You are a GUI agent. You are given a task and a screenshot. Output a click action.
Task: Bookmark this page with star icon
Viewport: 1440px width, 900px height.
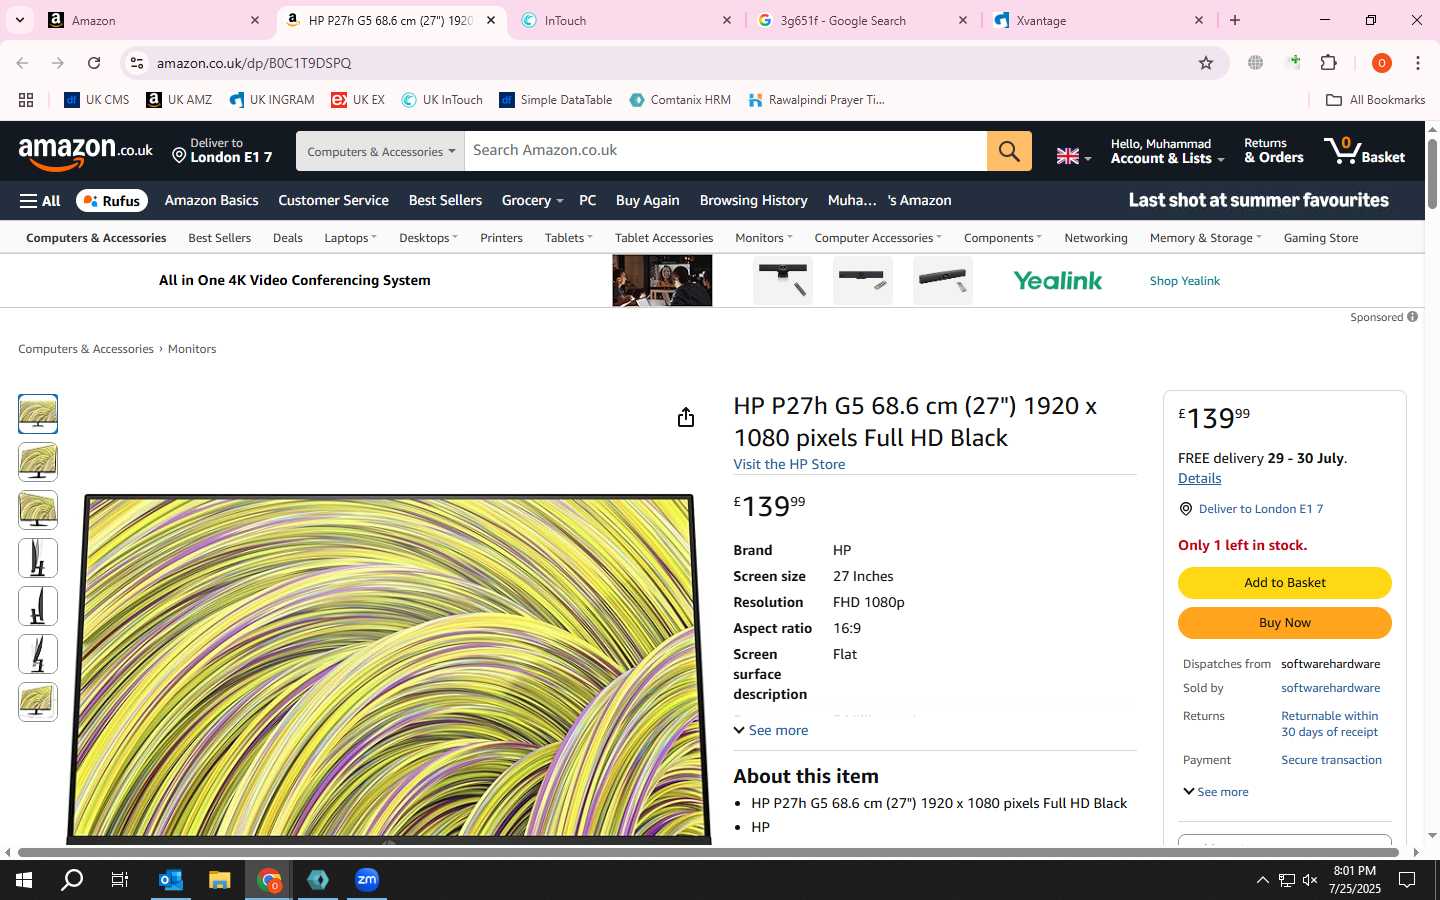pyautogui.click(x=1206, y=63)
